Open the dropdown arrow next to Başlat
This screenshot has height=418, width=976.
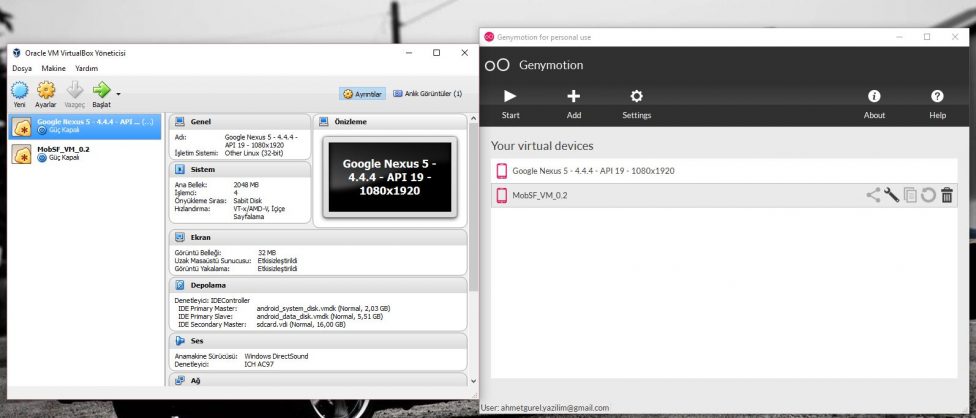(119, 94)
